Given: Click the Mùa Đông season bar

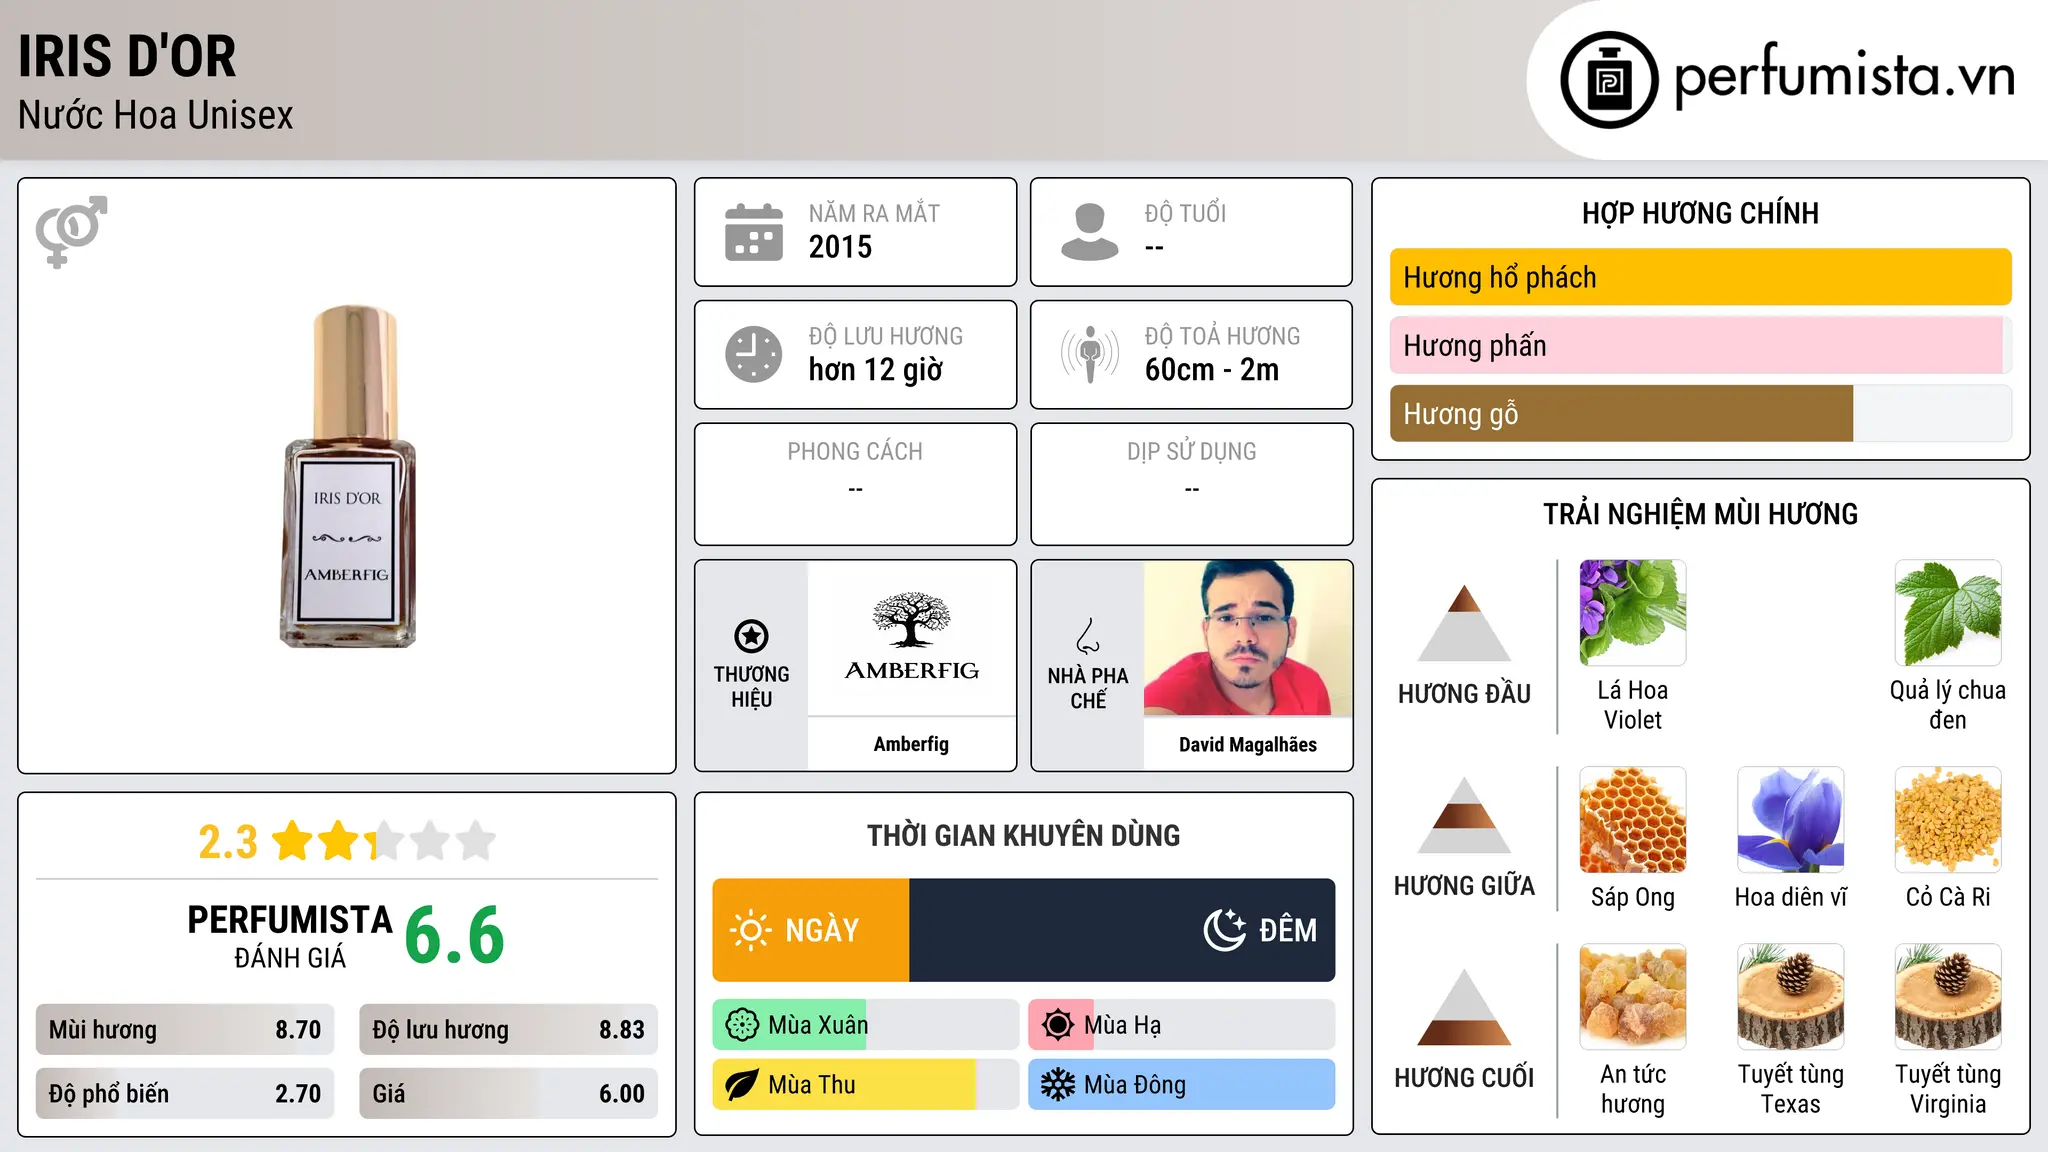Looking at the screenshot, I should tap(1182, 1085).
